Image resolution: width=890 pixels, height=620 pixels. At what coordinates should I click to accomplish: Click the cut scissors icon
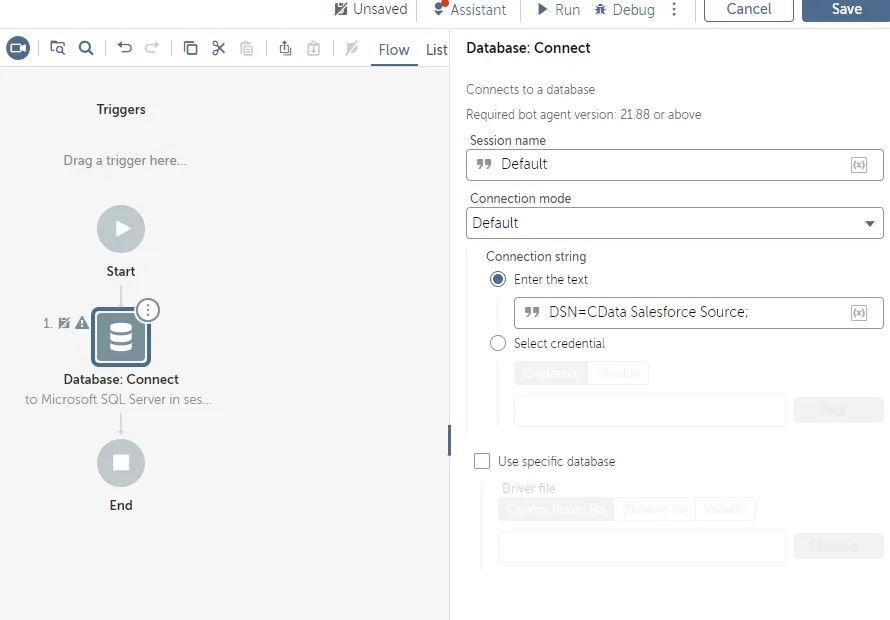coord(218,48)
